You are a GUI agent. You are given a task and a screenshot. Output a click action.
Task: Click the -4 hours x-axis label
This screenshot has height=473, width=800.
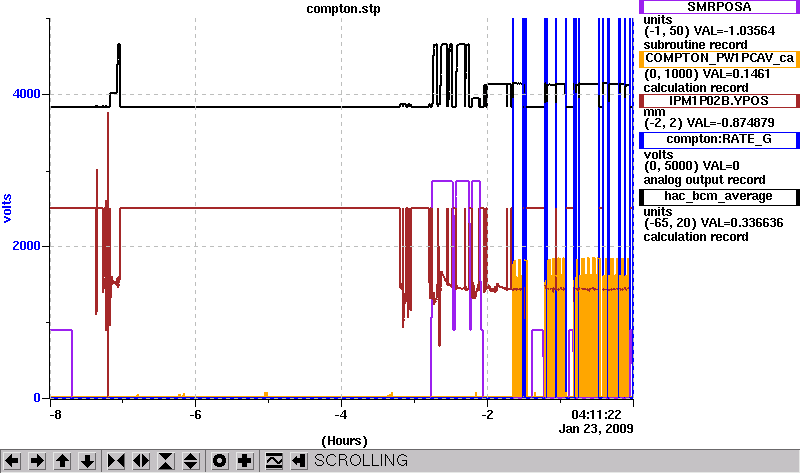pos(341,414)
